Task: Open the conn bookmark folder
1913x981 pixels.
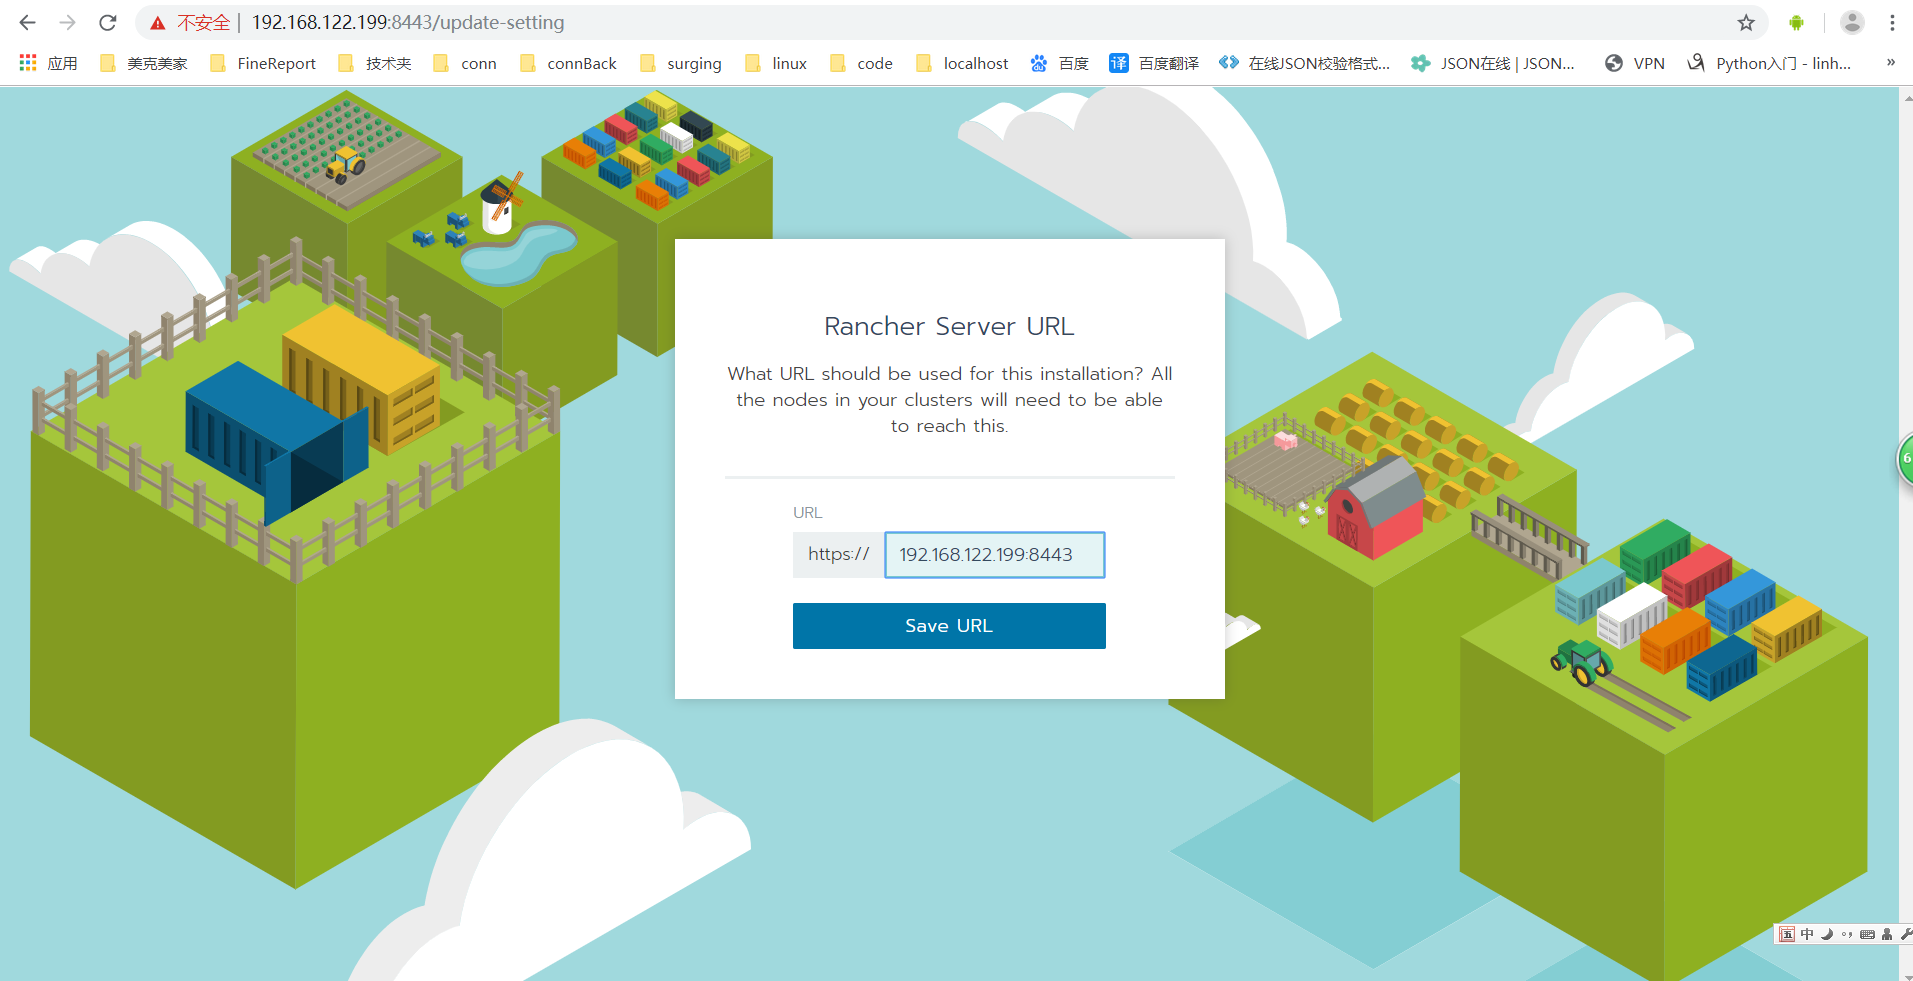Action: click(x=465, y=63)
